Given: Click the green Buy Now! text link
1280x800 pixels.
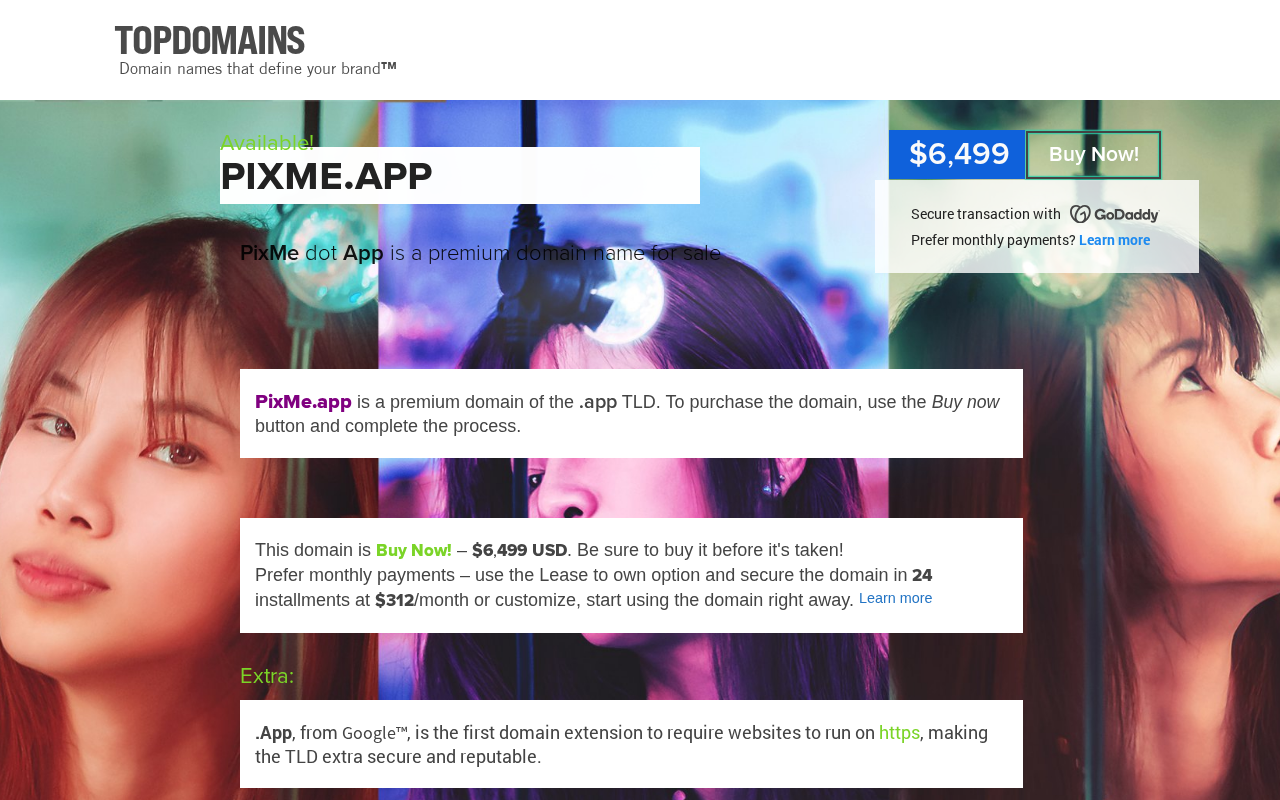Looking at the screenshot, I should (x=414, y=550).
